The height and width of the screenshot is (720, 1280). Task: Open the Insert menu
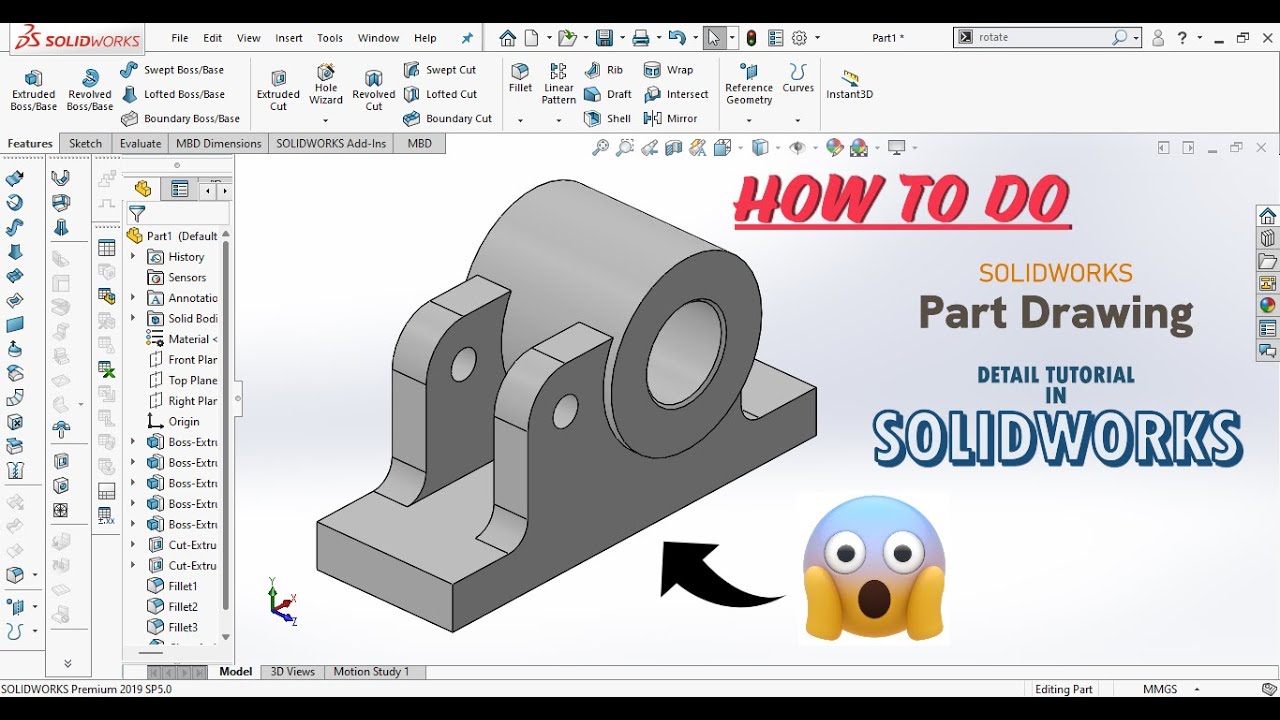click(x=289, y=38)
